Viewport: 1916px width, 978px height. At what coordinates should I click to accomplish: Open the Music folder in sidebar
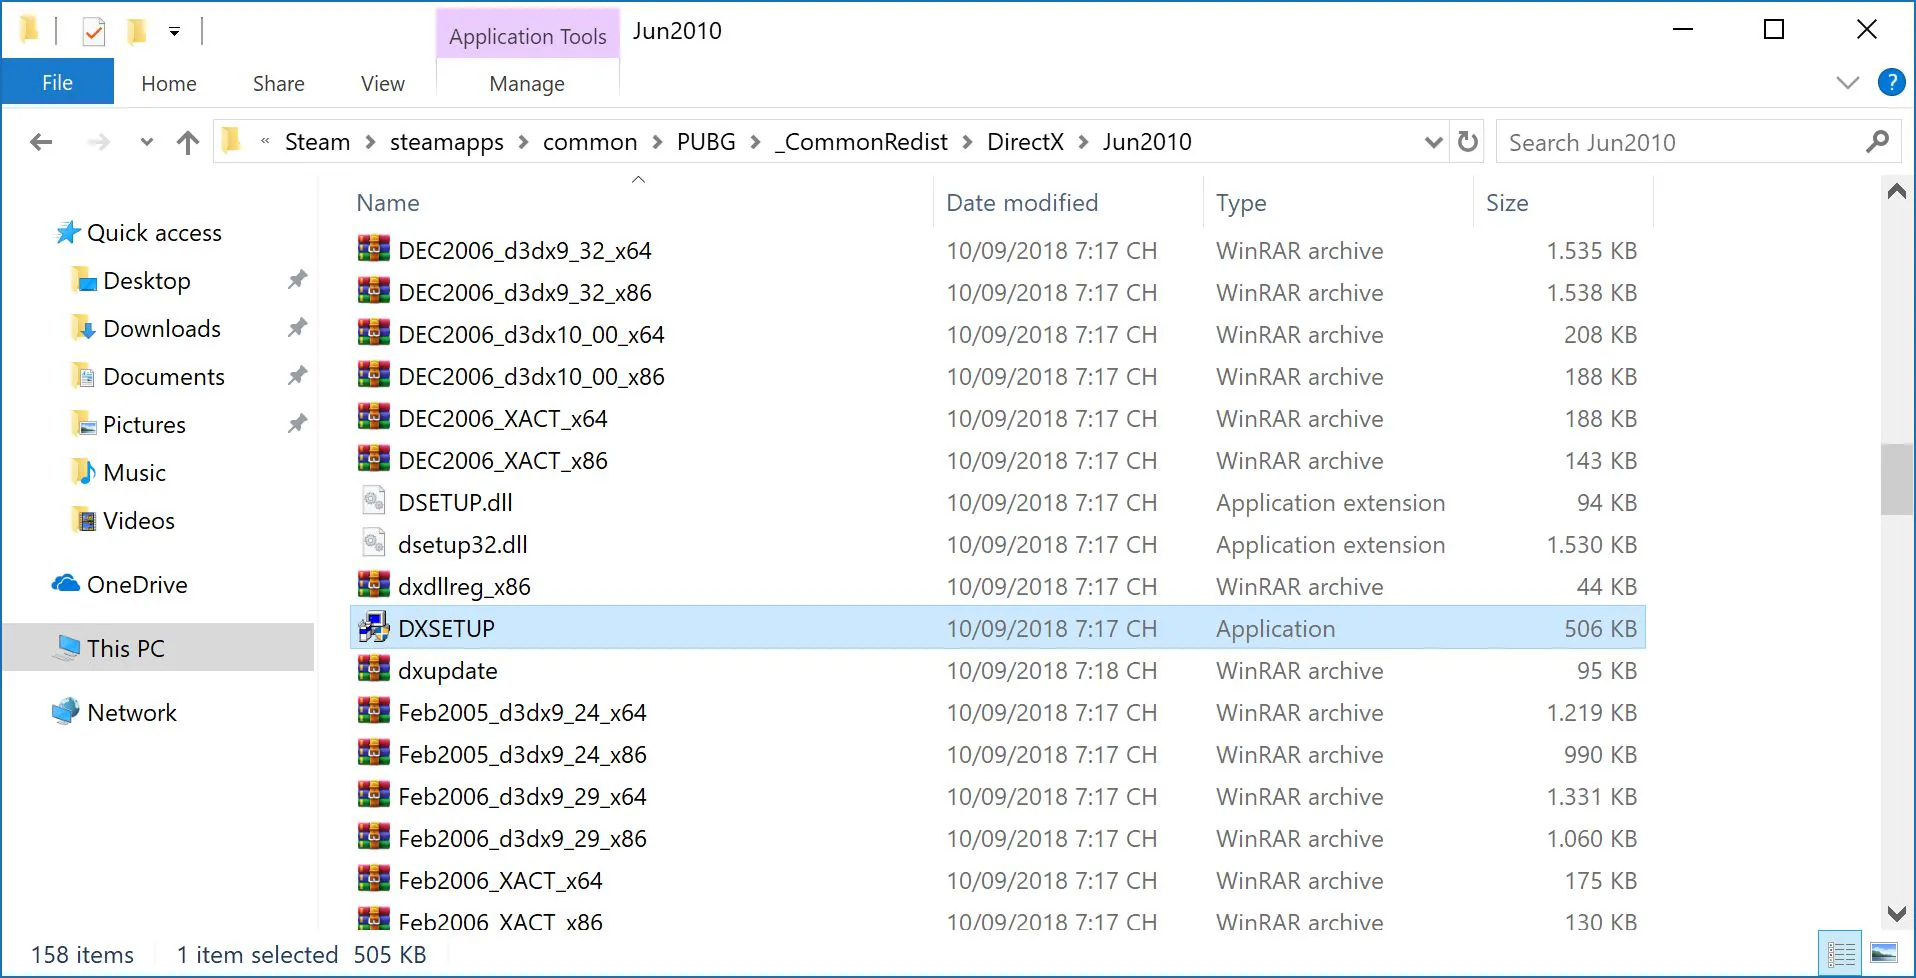pyautogui.click(x=134, y=473)
